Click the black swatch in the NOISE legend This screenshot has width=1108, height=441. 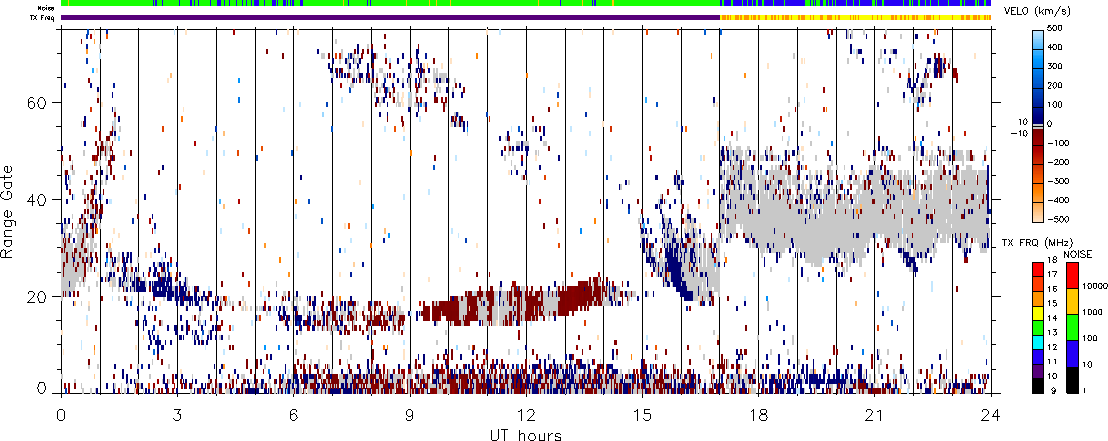[1073, 380]
